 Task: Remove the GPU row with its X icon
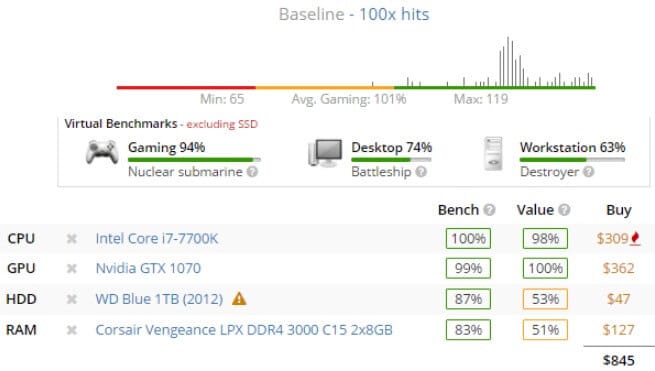pyautogui.click(x=71, y=268)
